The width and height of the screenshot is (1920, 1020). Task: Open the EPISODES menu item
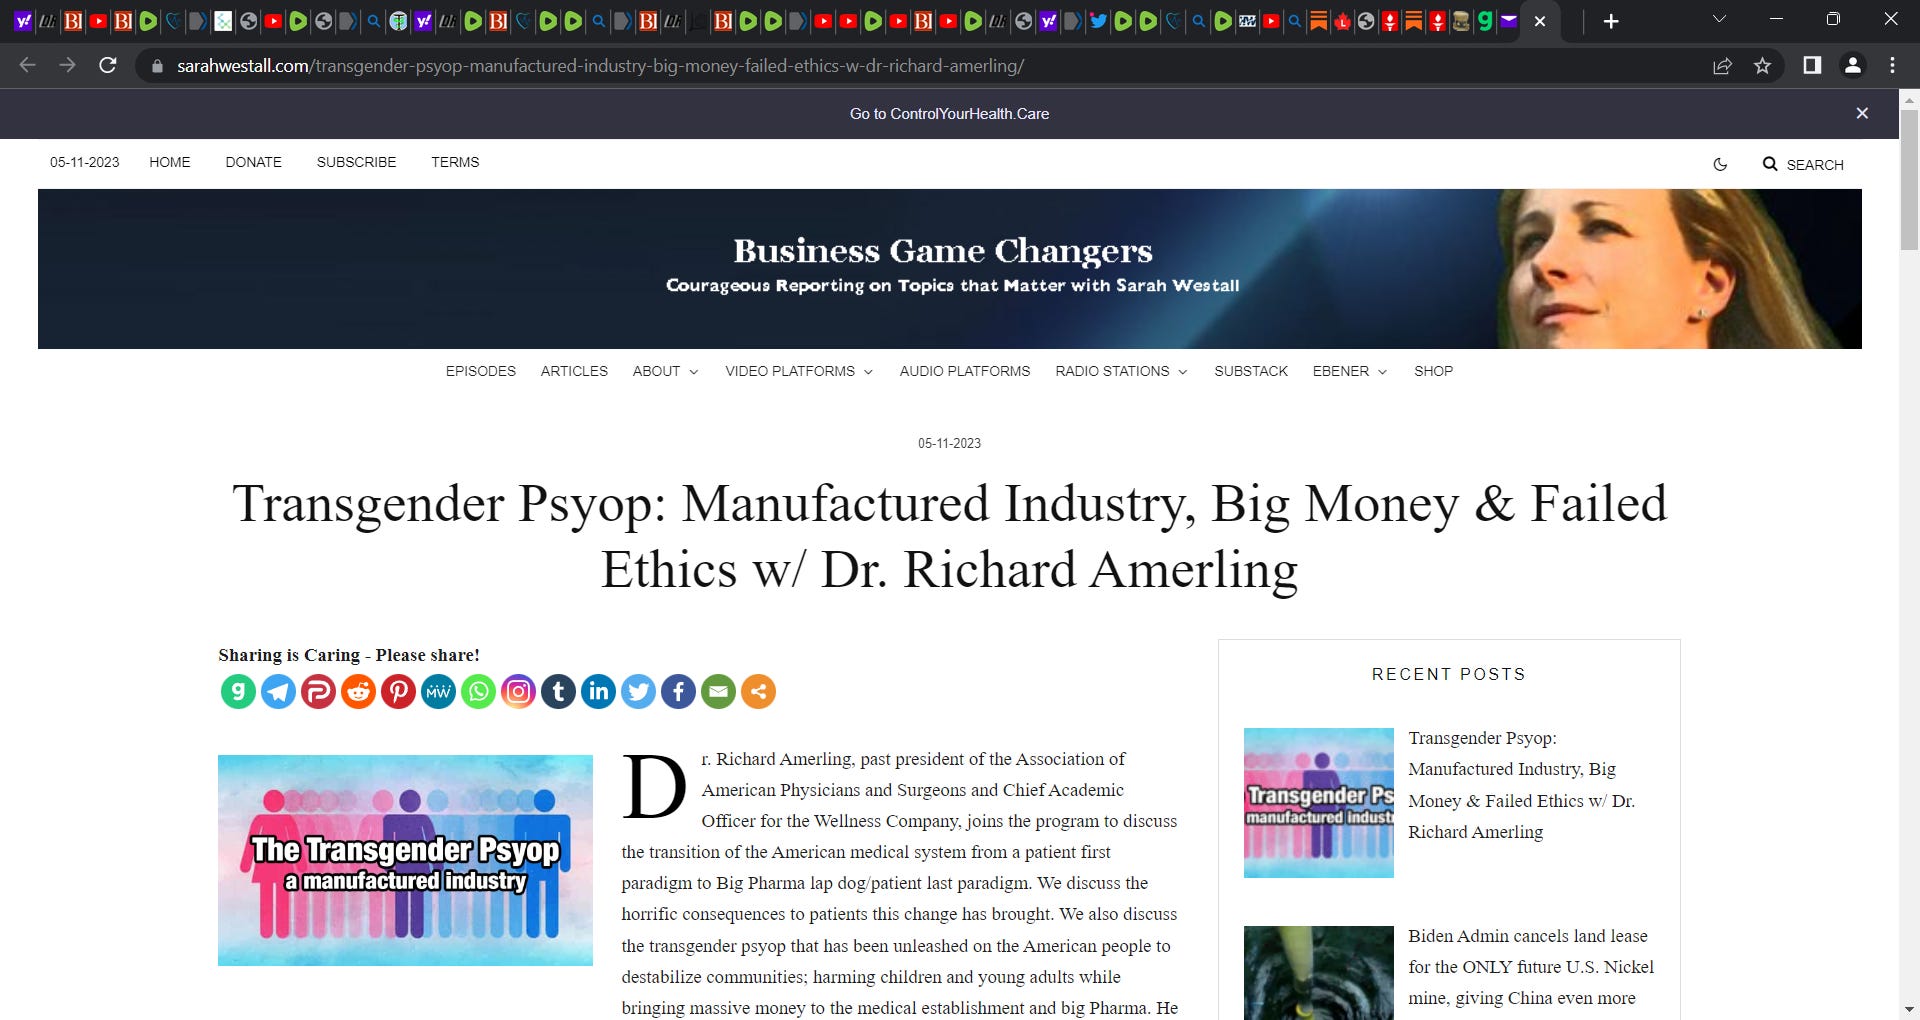(x=481, y=371)
